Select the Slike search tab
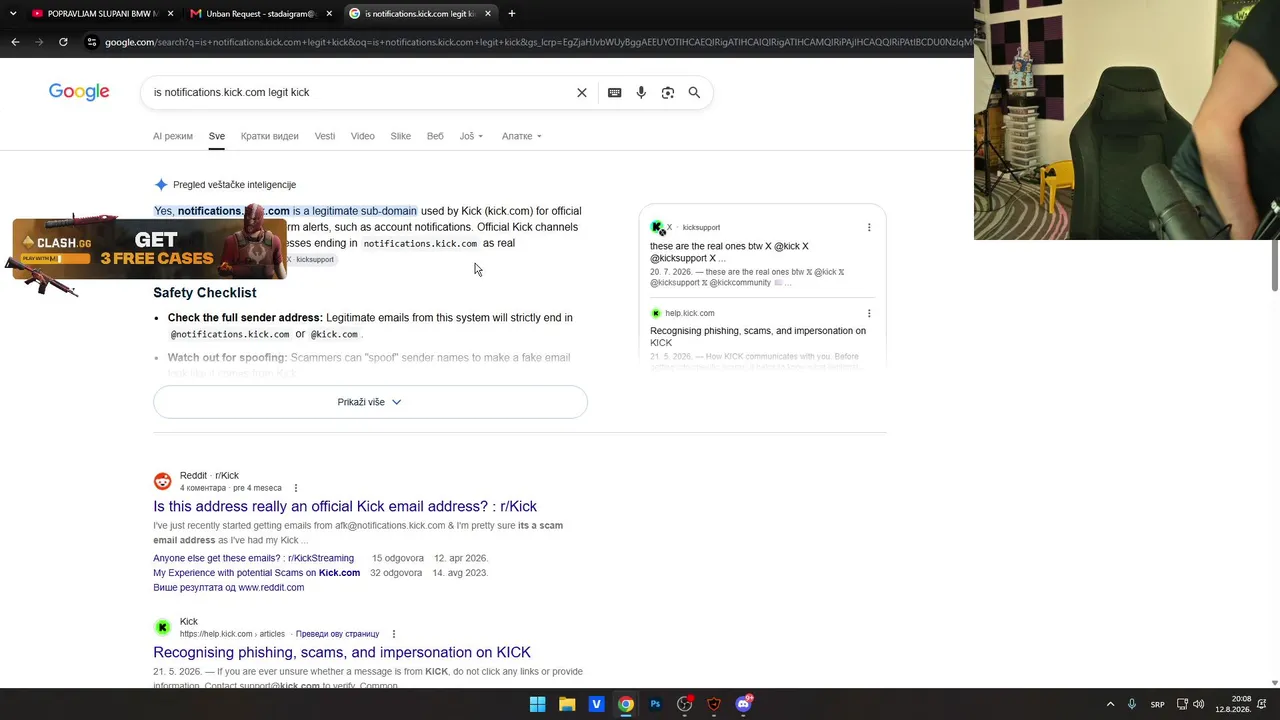The image size is (1280, 720). click(x=401, y=136)
